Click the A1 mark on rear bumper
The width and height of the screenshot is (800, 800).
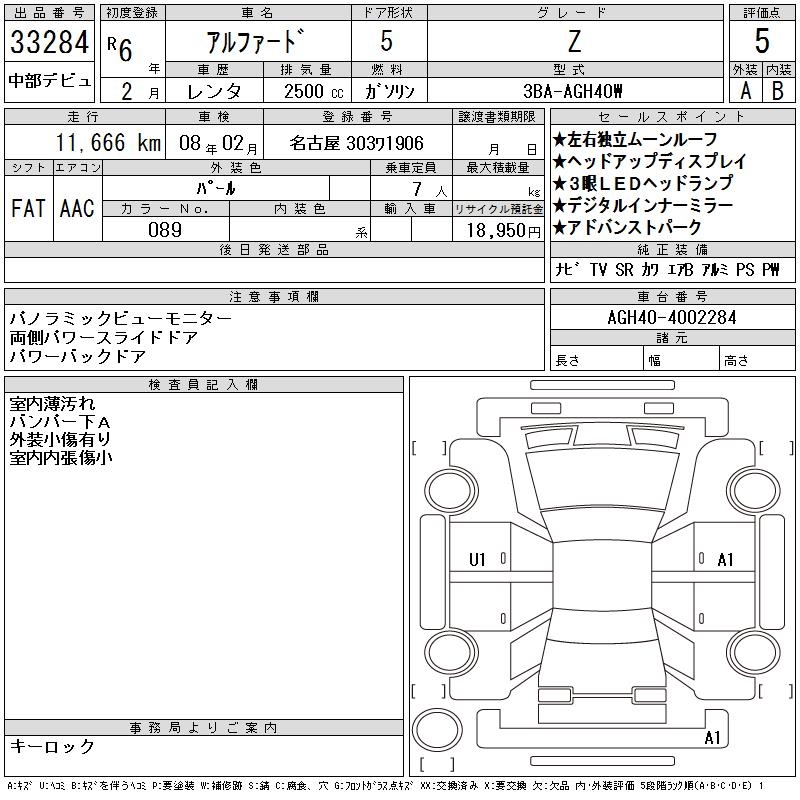[712, 737]
